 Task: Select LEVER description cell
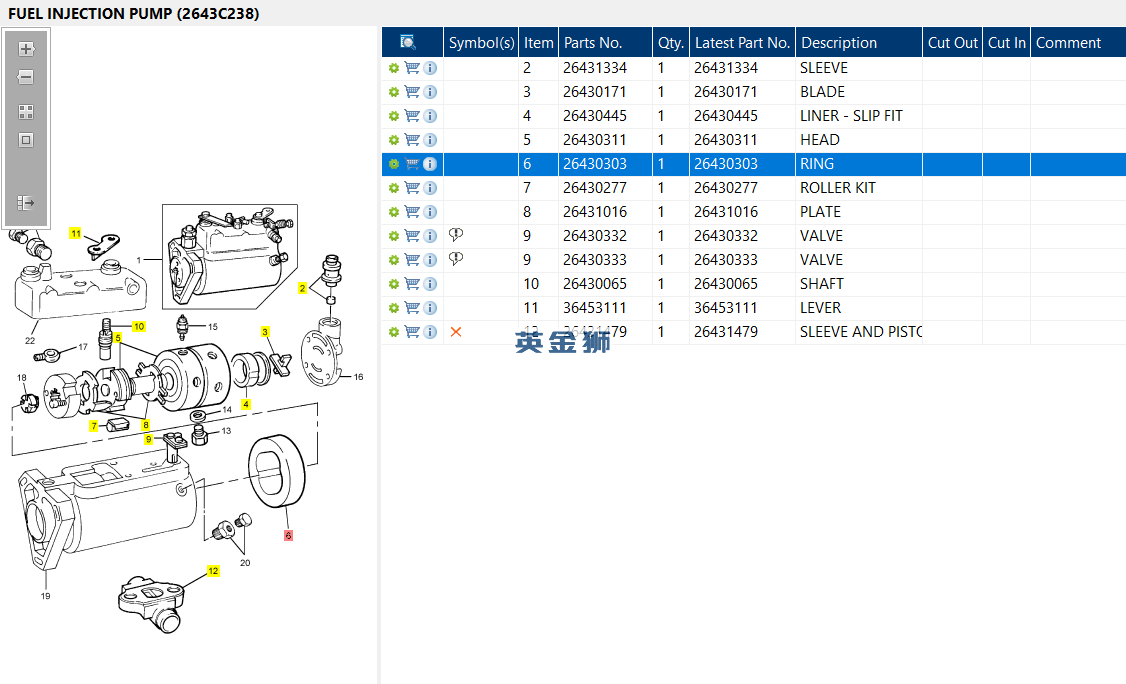859,308
